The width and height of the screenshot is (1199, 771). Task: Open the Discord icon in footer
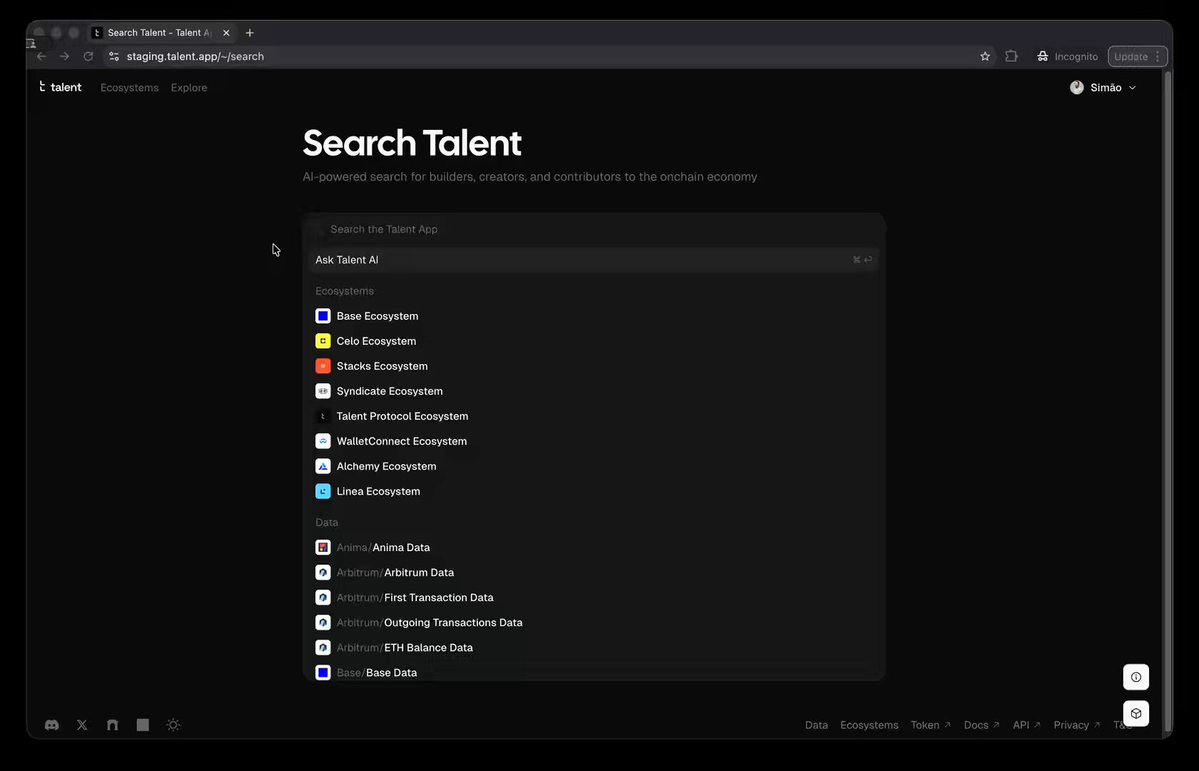tap(52, 724)
